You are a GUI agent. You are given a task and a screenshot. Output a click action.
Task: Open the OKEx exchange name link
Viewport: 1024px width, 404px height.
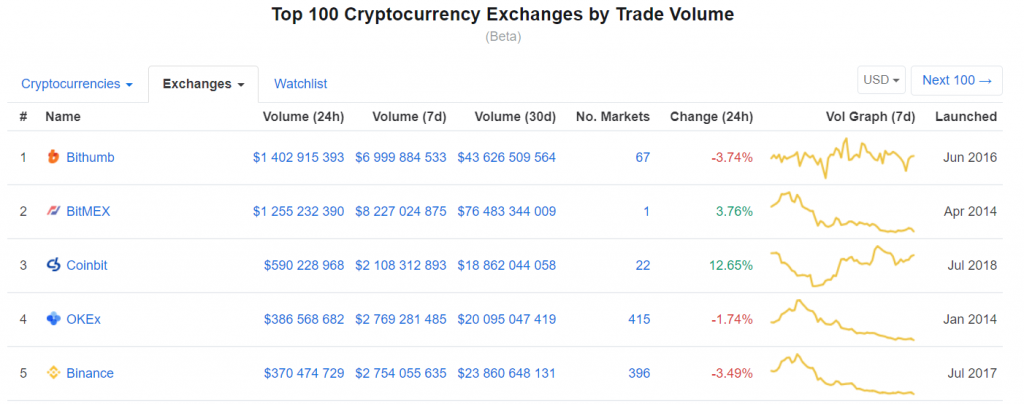point(83,319)
